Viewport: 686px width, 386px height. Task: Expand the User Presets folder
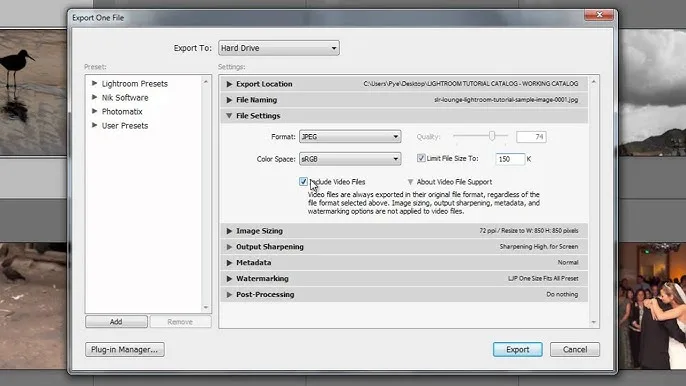pyautogui.click(x=94, y=125)
